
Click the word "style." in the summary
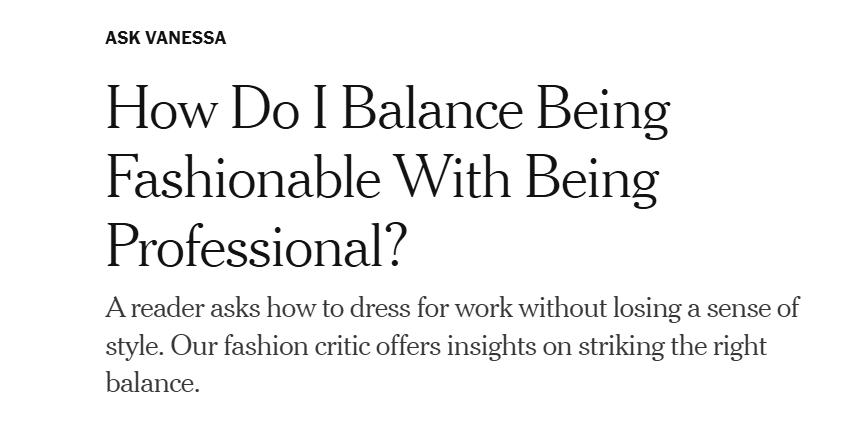[x=134, y=346]
